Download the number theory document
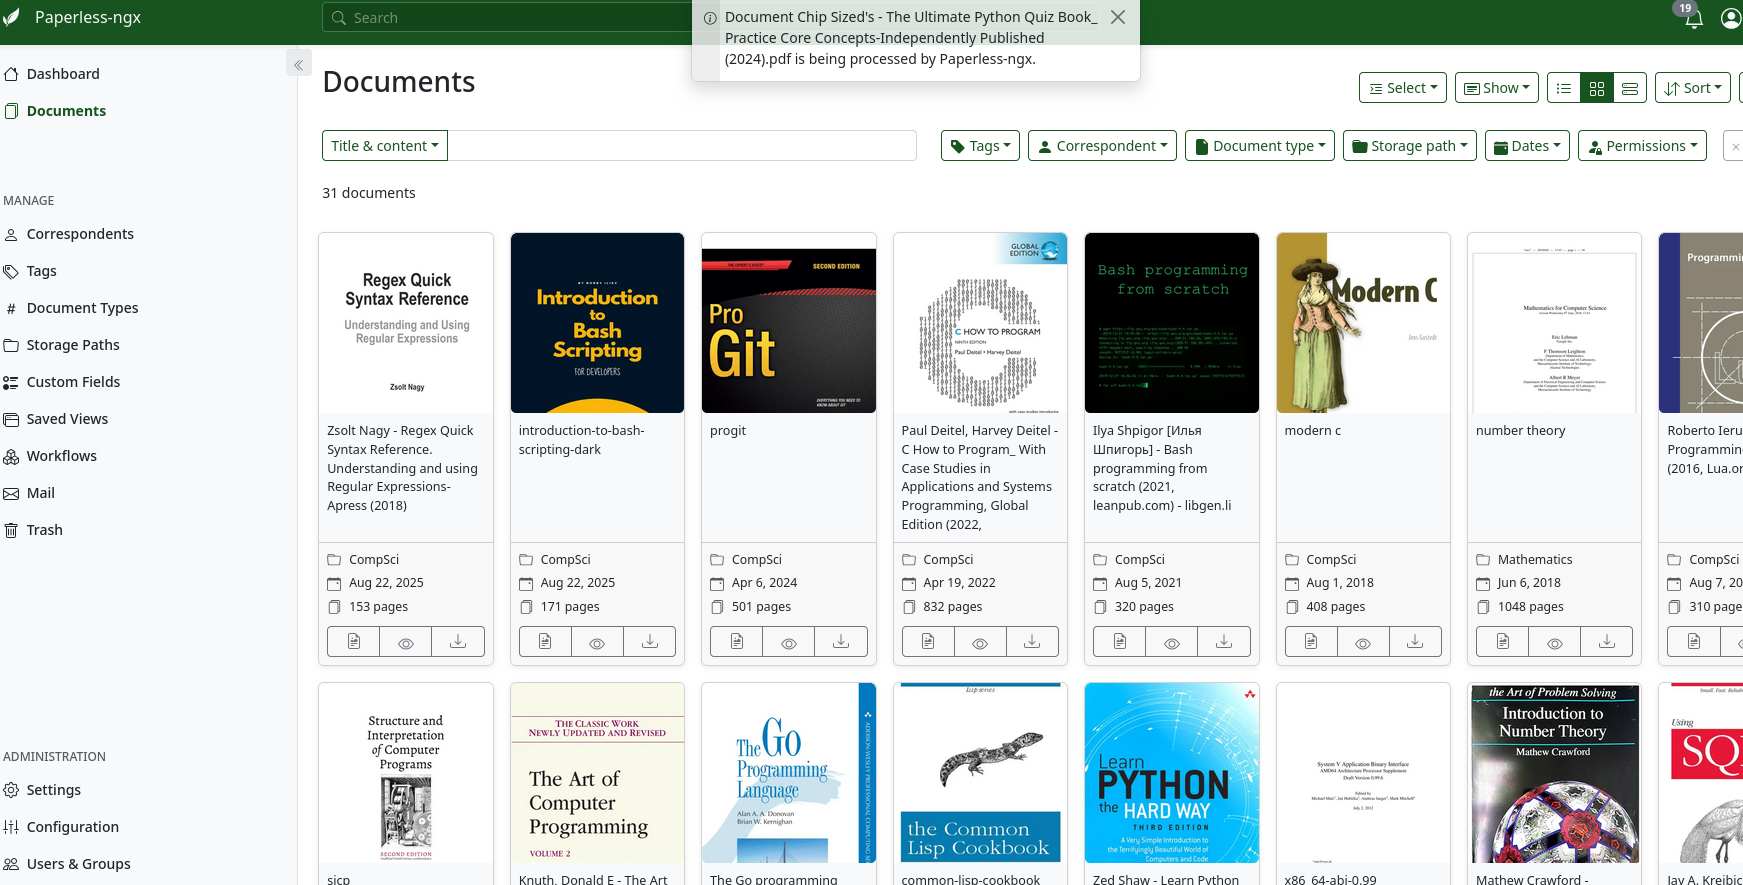The image size is (1743, 885). (x=1606, y=642)
